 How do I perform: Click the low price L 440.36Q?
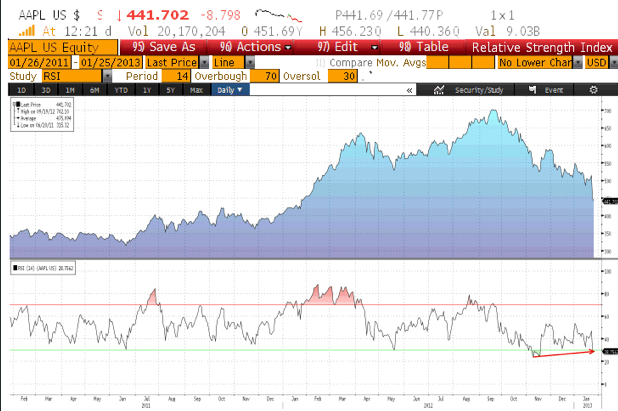coord(428,31)
